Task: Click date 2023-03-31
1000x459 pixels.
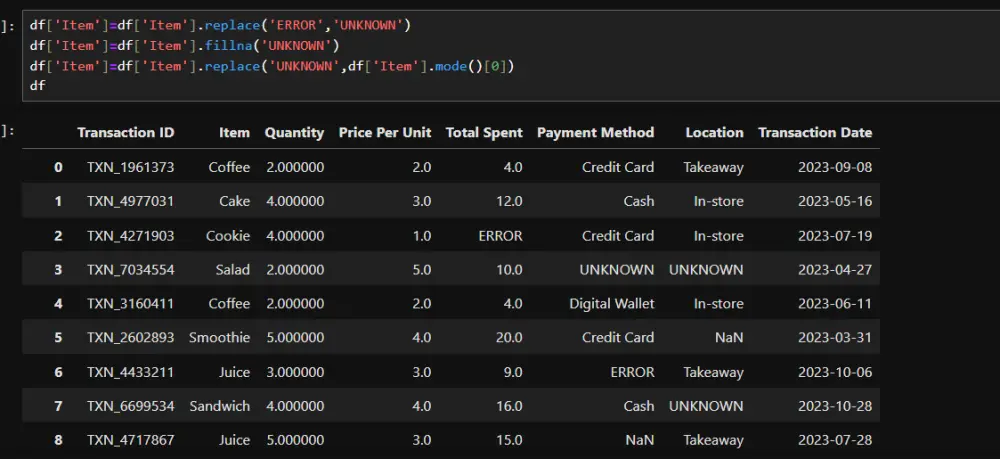Action: coord(835,337)
